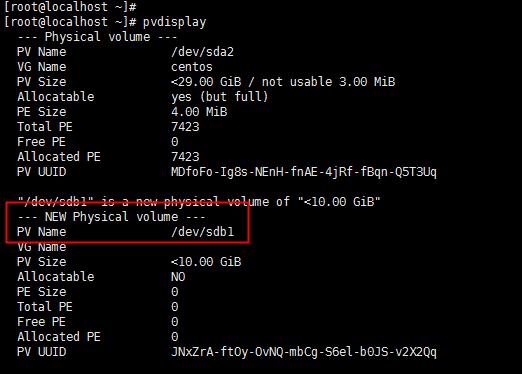Click the 'Free PE' label of the first volume
The width and height of the screenshot is (522, 374).
point(41,142)
